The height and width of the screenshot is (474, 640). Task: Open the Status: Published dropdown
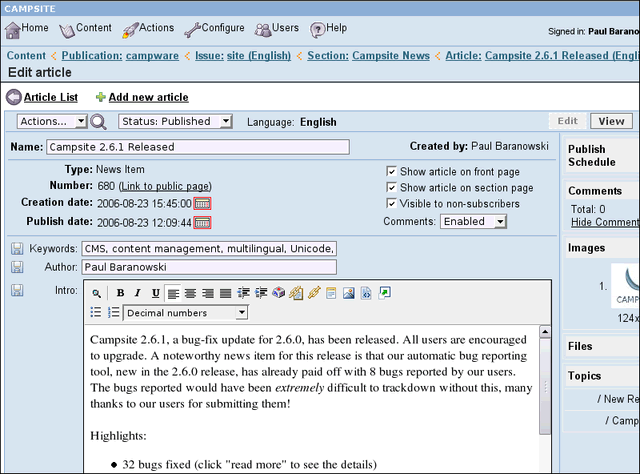(x=175, y=121)
